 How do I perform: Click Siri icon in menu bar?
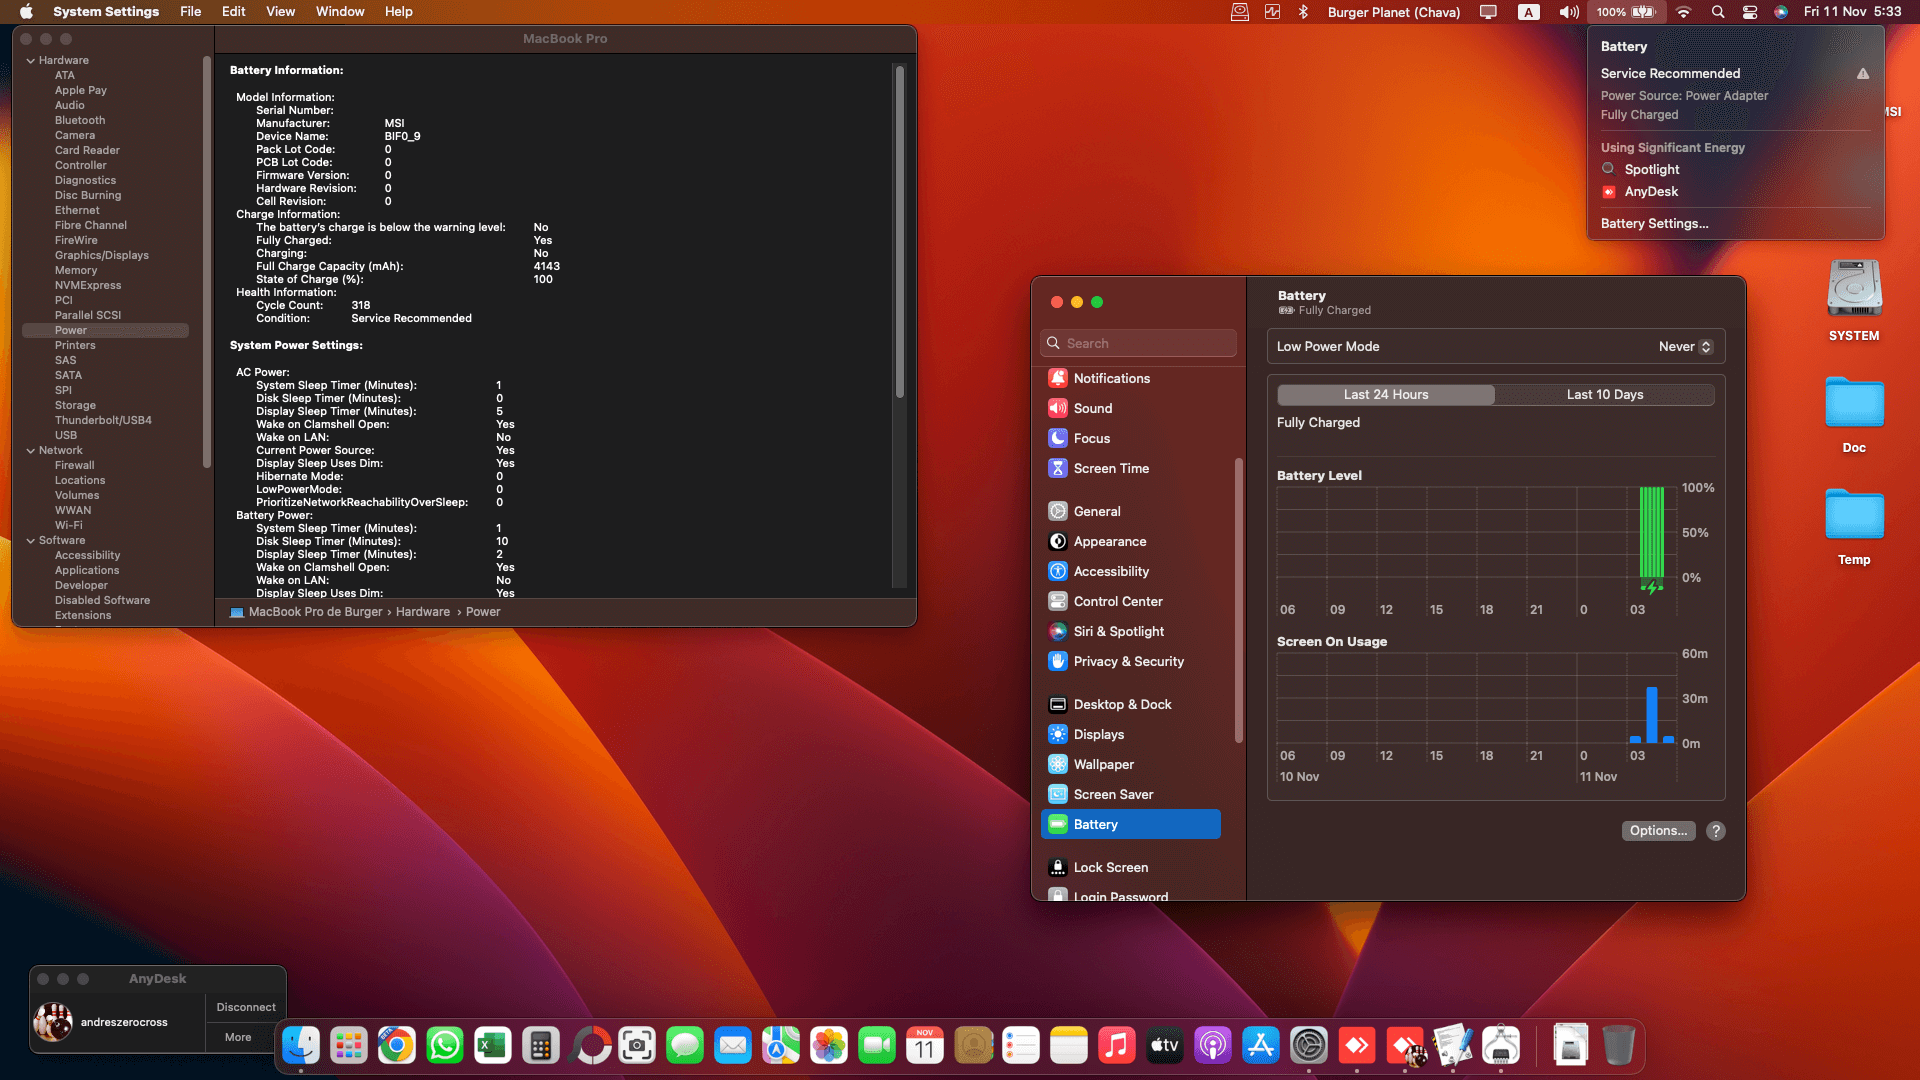point(1781,12)
